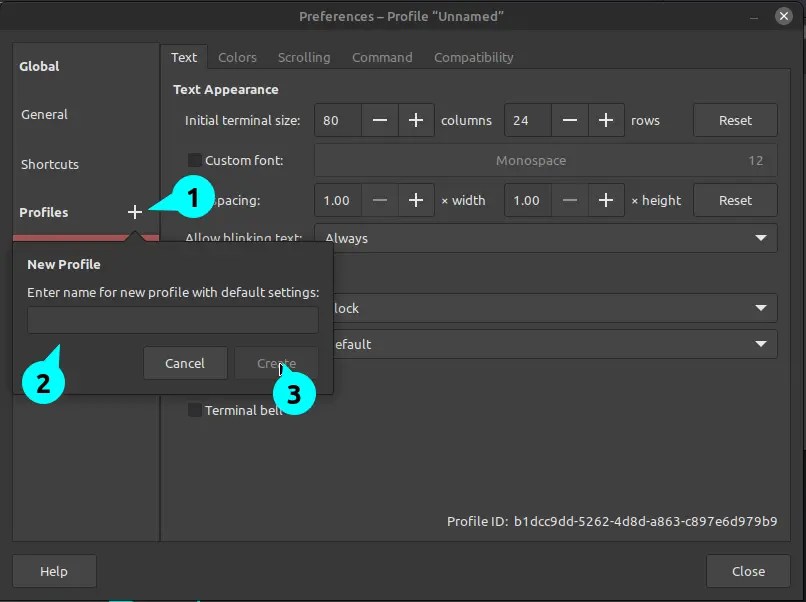The image size is (806, 602).
Task: Enable the Custom font checkbox
Action: click(x=195, y=160)
